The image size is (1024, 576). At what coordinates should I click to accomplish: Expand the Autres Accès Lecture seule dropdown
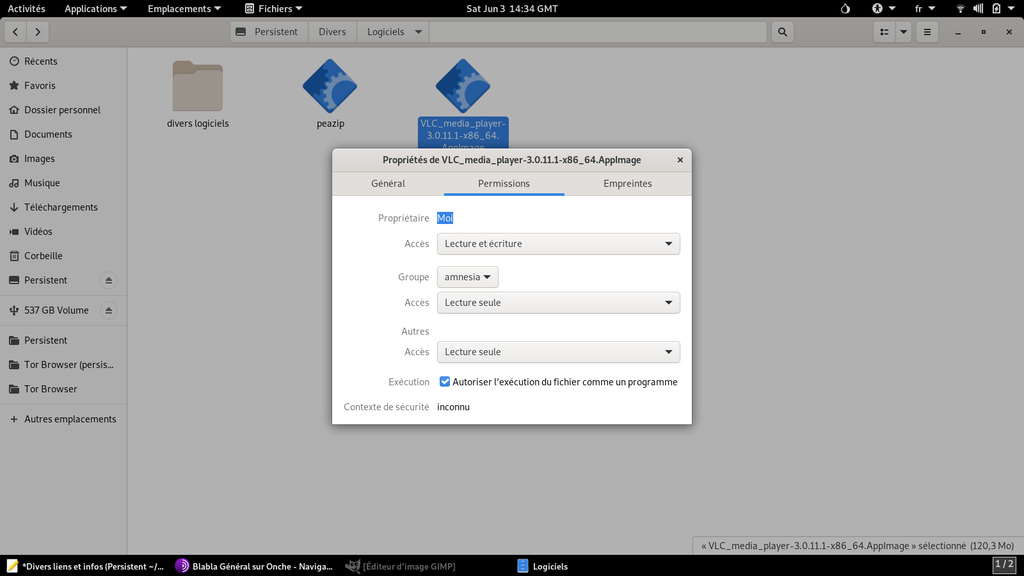coord(558,352)
